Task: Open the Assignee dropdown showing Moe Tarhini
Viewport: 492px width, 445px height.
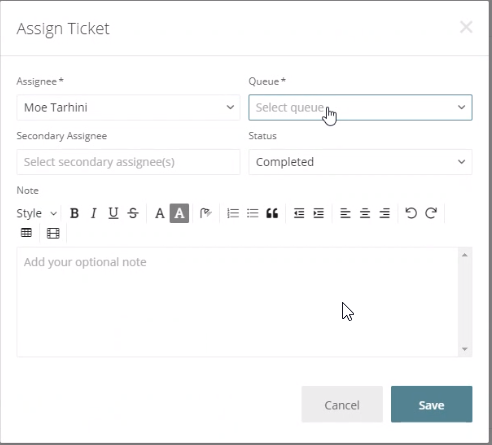Action: [128, 107]
